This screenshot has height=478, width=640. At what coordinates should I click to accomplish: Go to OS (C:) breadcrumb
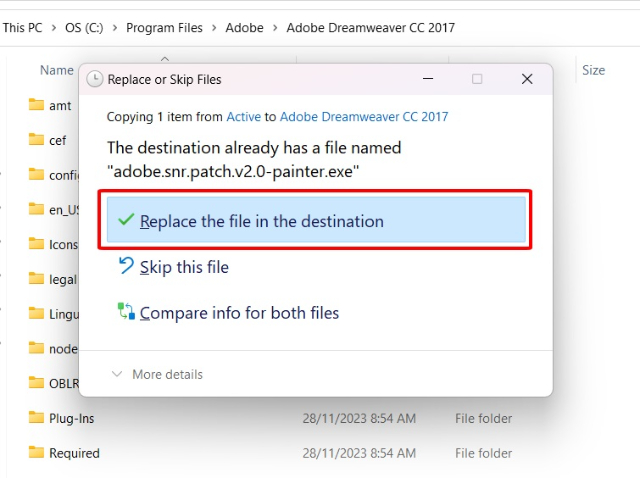pyautogui.click(x=84, y=28)
